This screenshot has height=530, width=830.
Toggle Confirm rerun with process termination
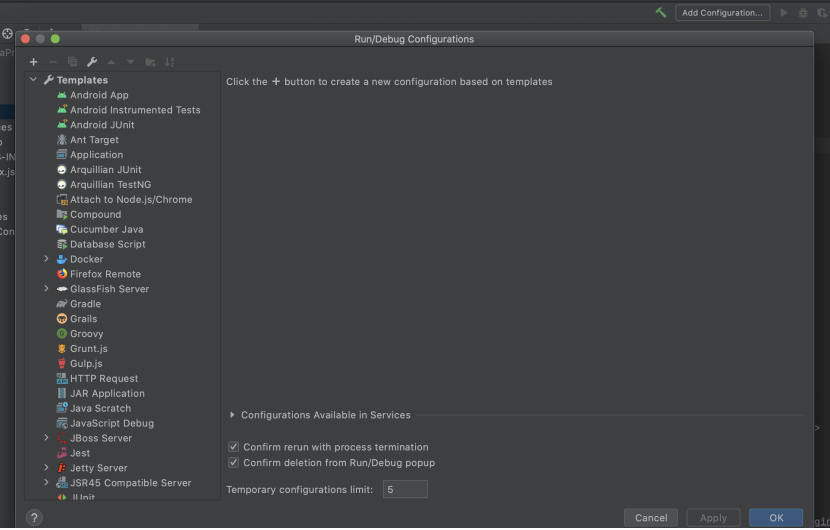click(x=233, y=447)
